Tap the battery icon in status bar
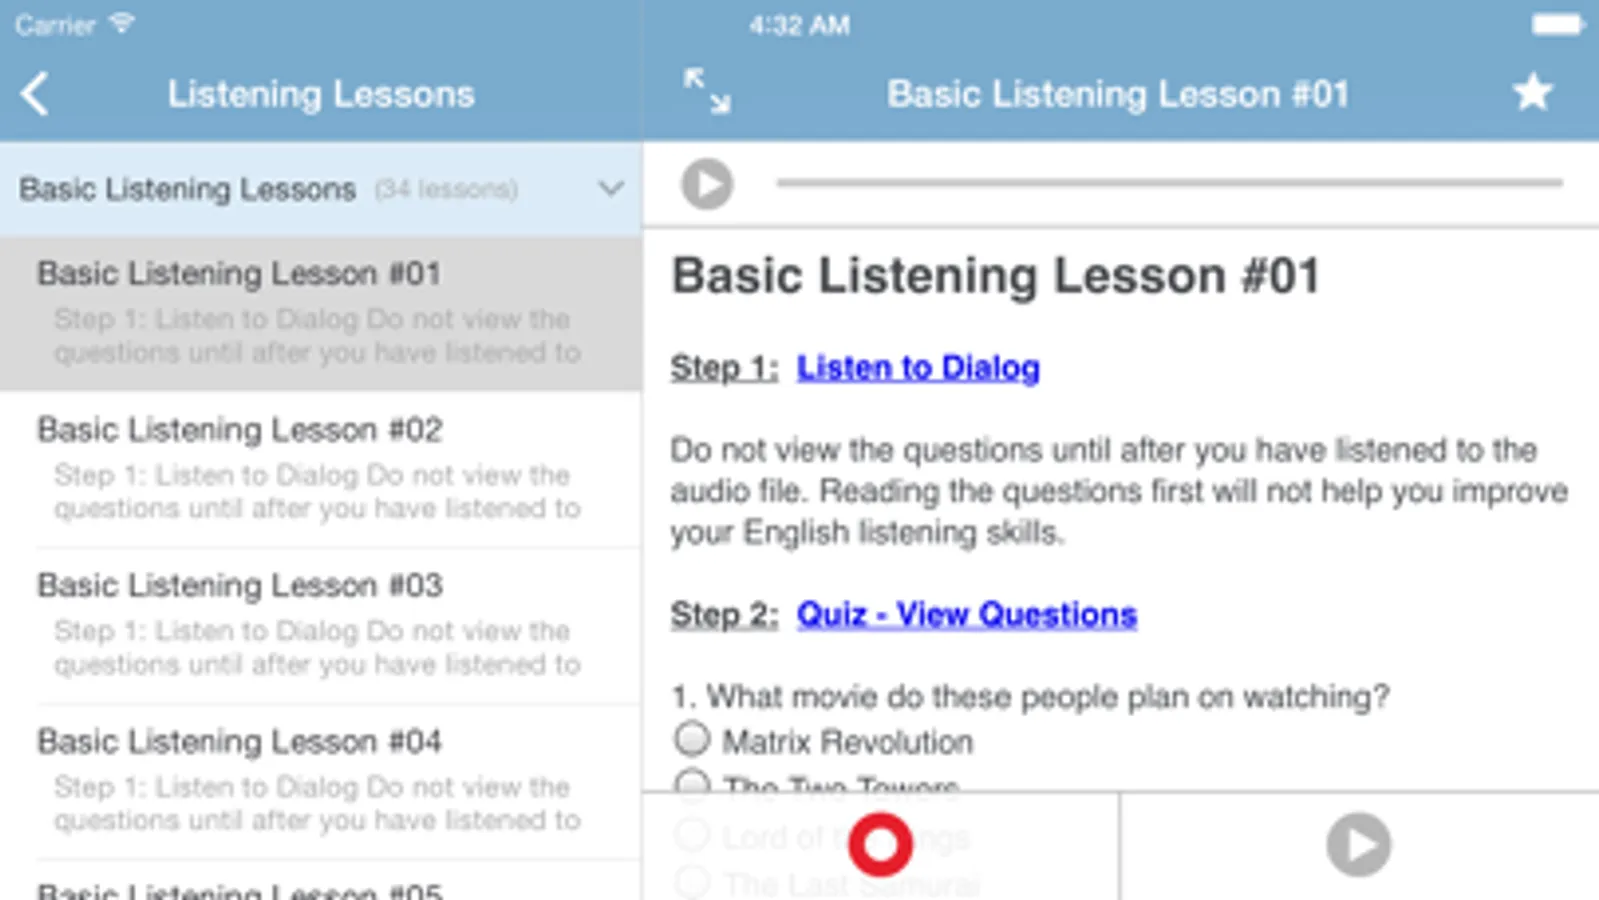 pos(1557,24)
